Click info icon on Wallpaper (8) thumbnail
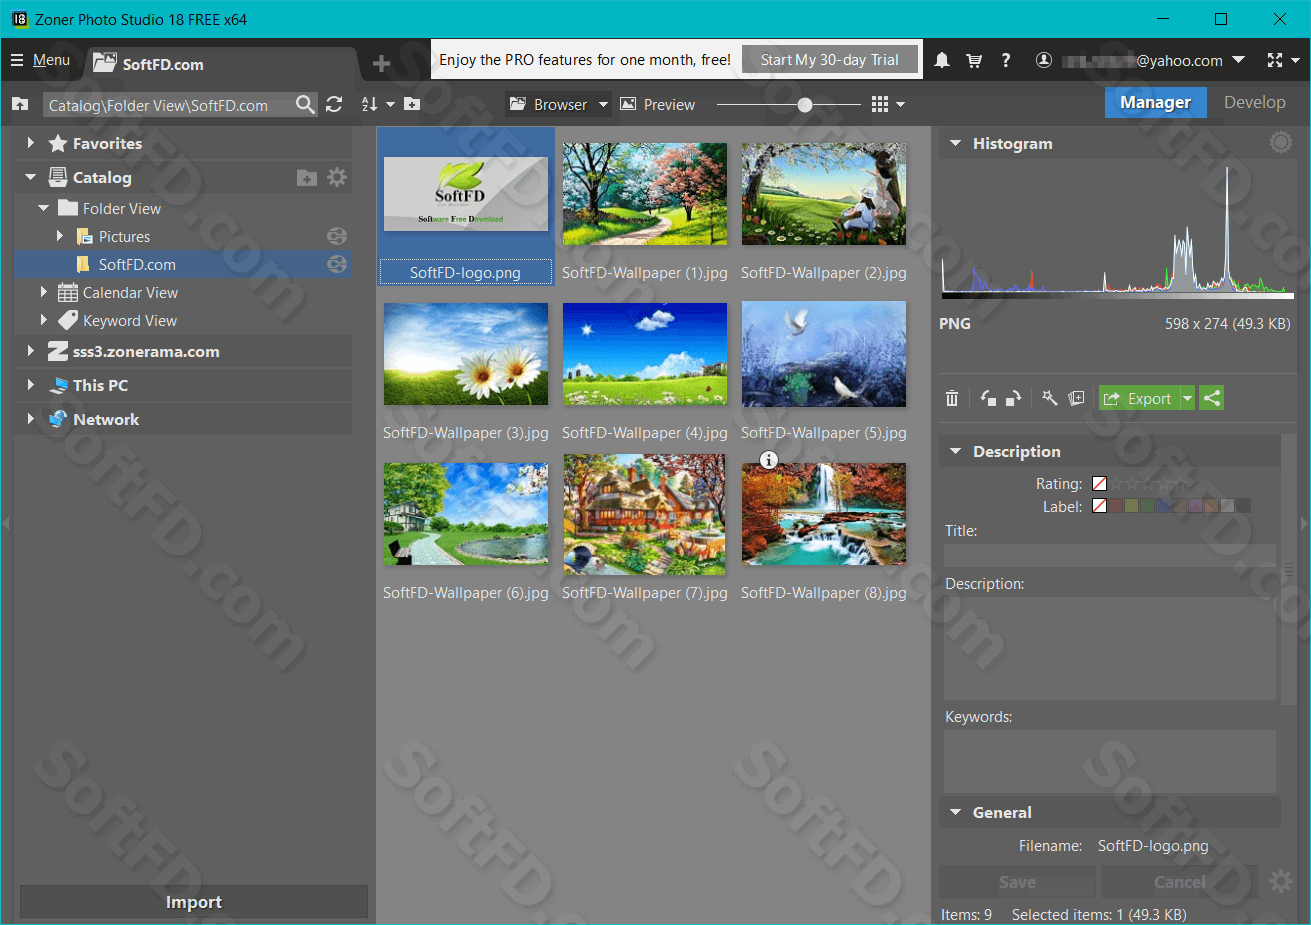The width and height of the screenshot is (1311, 925). pyautogui.click(x=768, y=460)
